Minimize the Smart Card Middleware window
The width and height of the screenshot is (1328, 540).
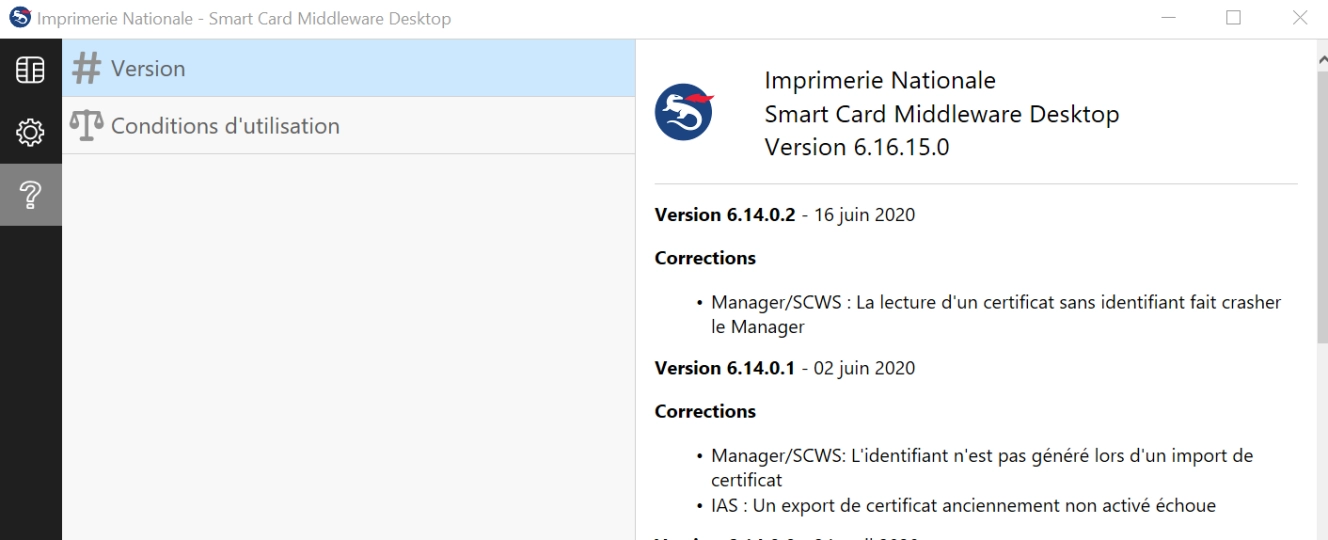(x=1169, y=18)
